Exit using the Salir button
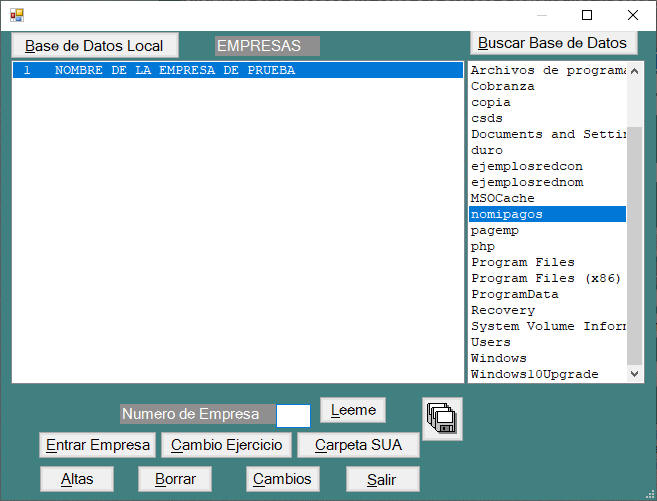This screenshot has height=501, width=657. (382, 479)
